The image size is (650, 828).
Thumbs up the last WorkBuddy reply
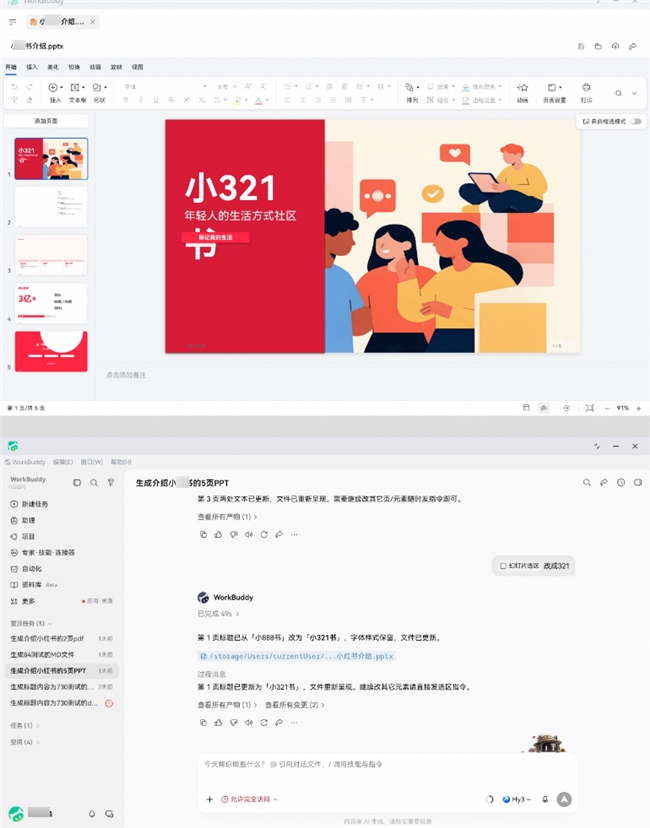(x=218, y=722)
